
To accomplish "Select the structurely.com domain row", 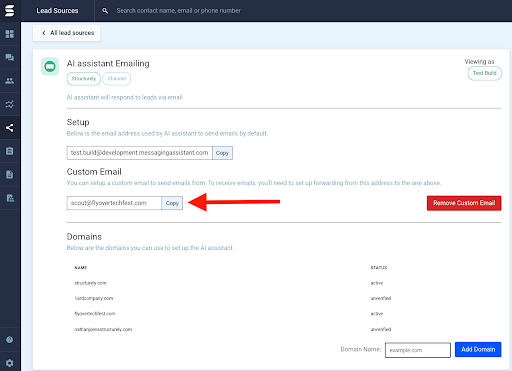I will [284, 283].
